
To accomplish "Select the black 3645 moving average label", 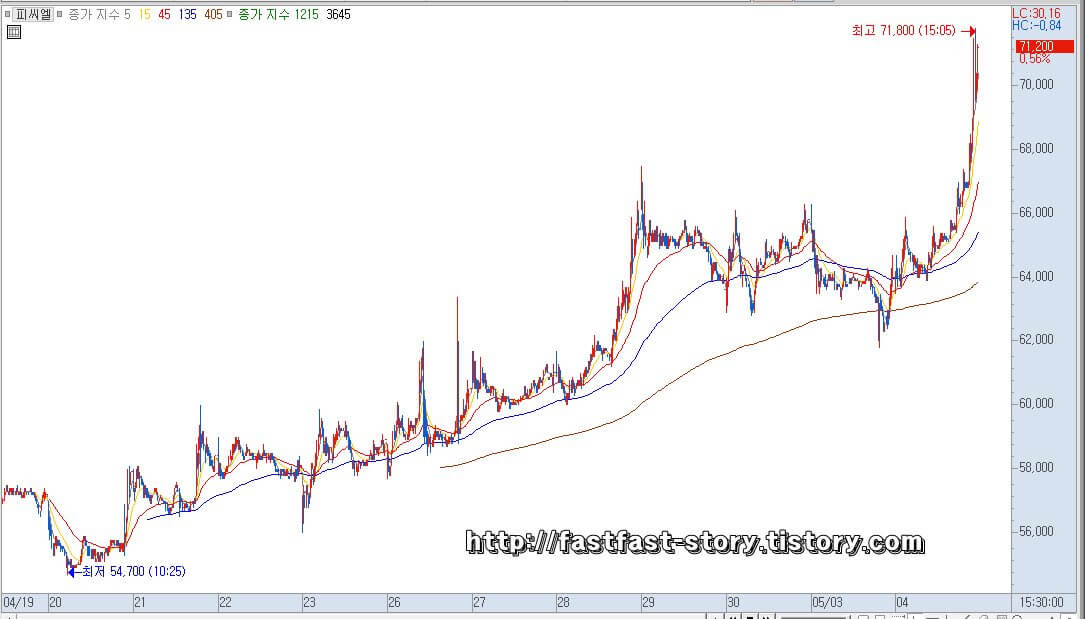I will [x=338, y=14].
